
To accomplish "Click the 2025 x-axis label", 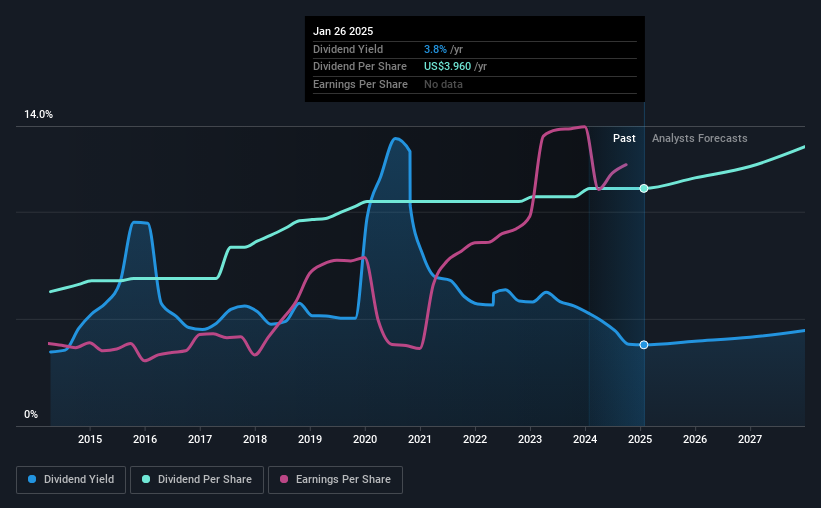I will tap(640, 439).
